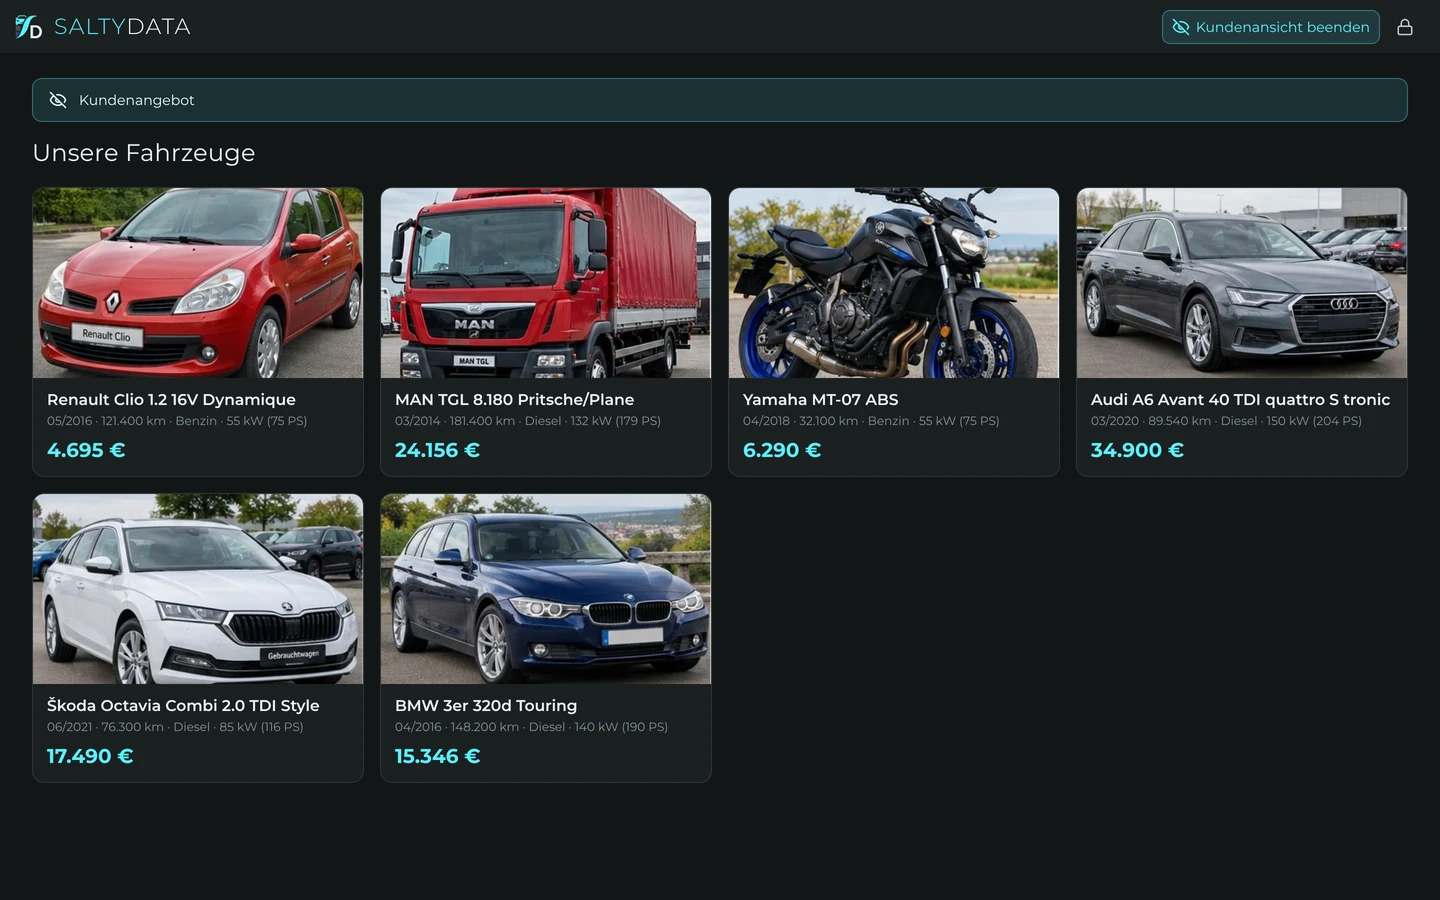Open the Yamaha MT-07 motorcycle photo
This screenshot has width=1440, height=900.
(894, 283)
